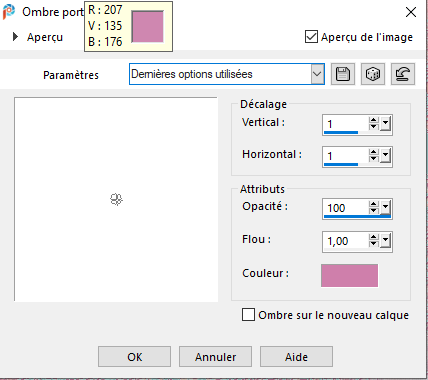Confirm the drop shadow with OK

(x=134, y=357)
